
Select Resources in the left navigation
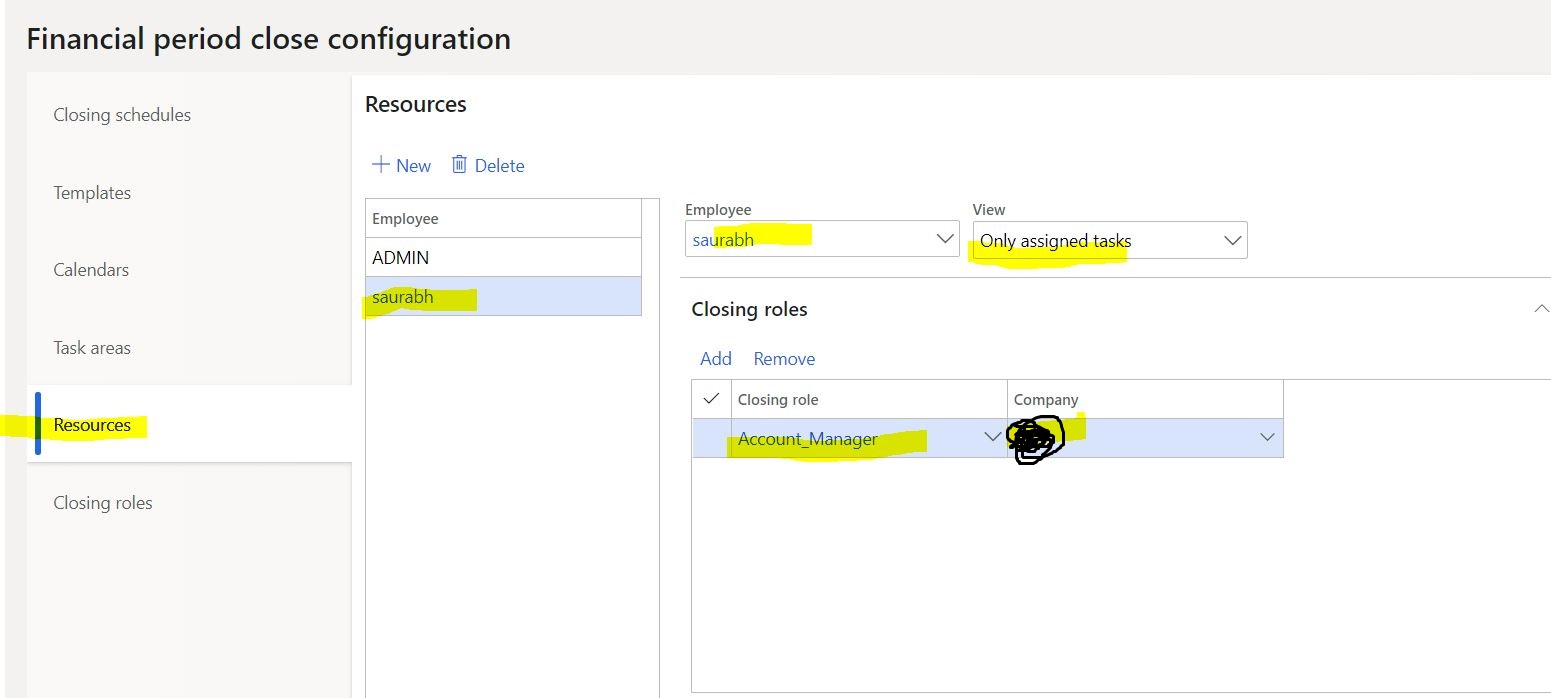tap(92, 424)
